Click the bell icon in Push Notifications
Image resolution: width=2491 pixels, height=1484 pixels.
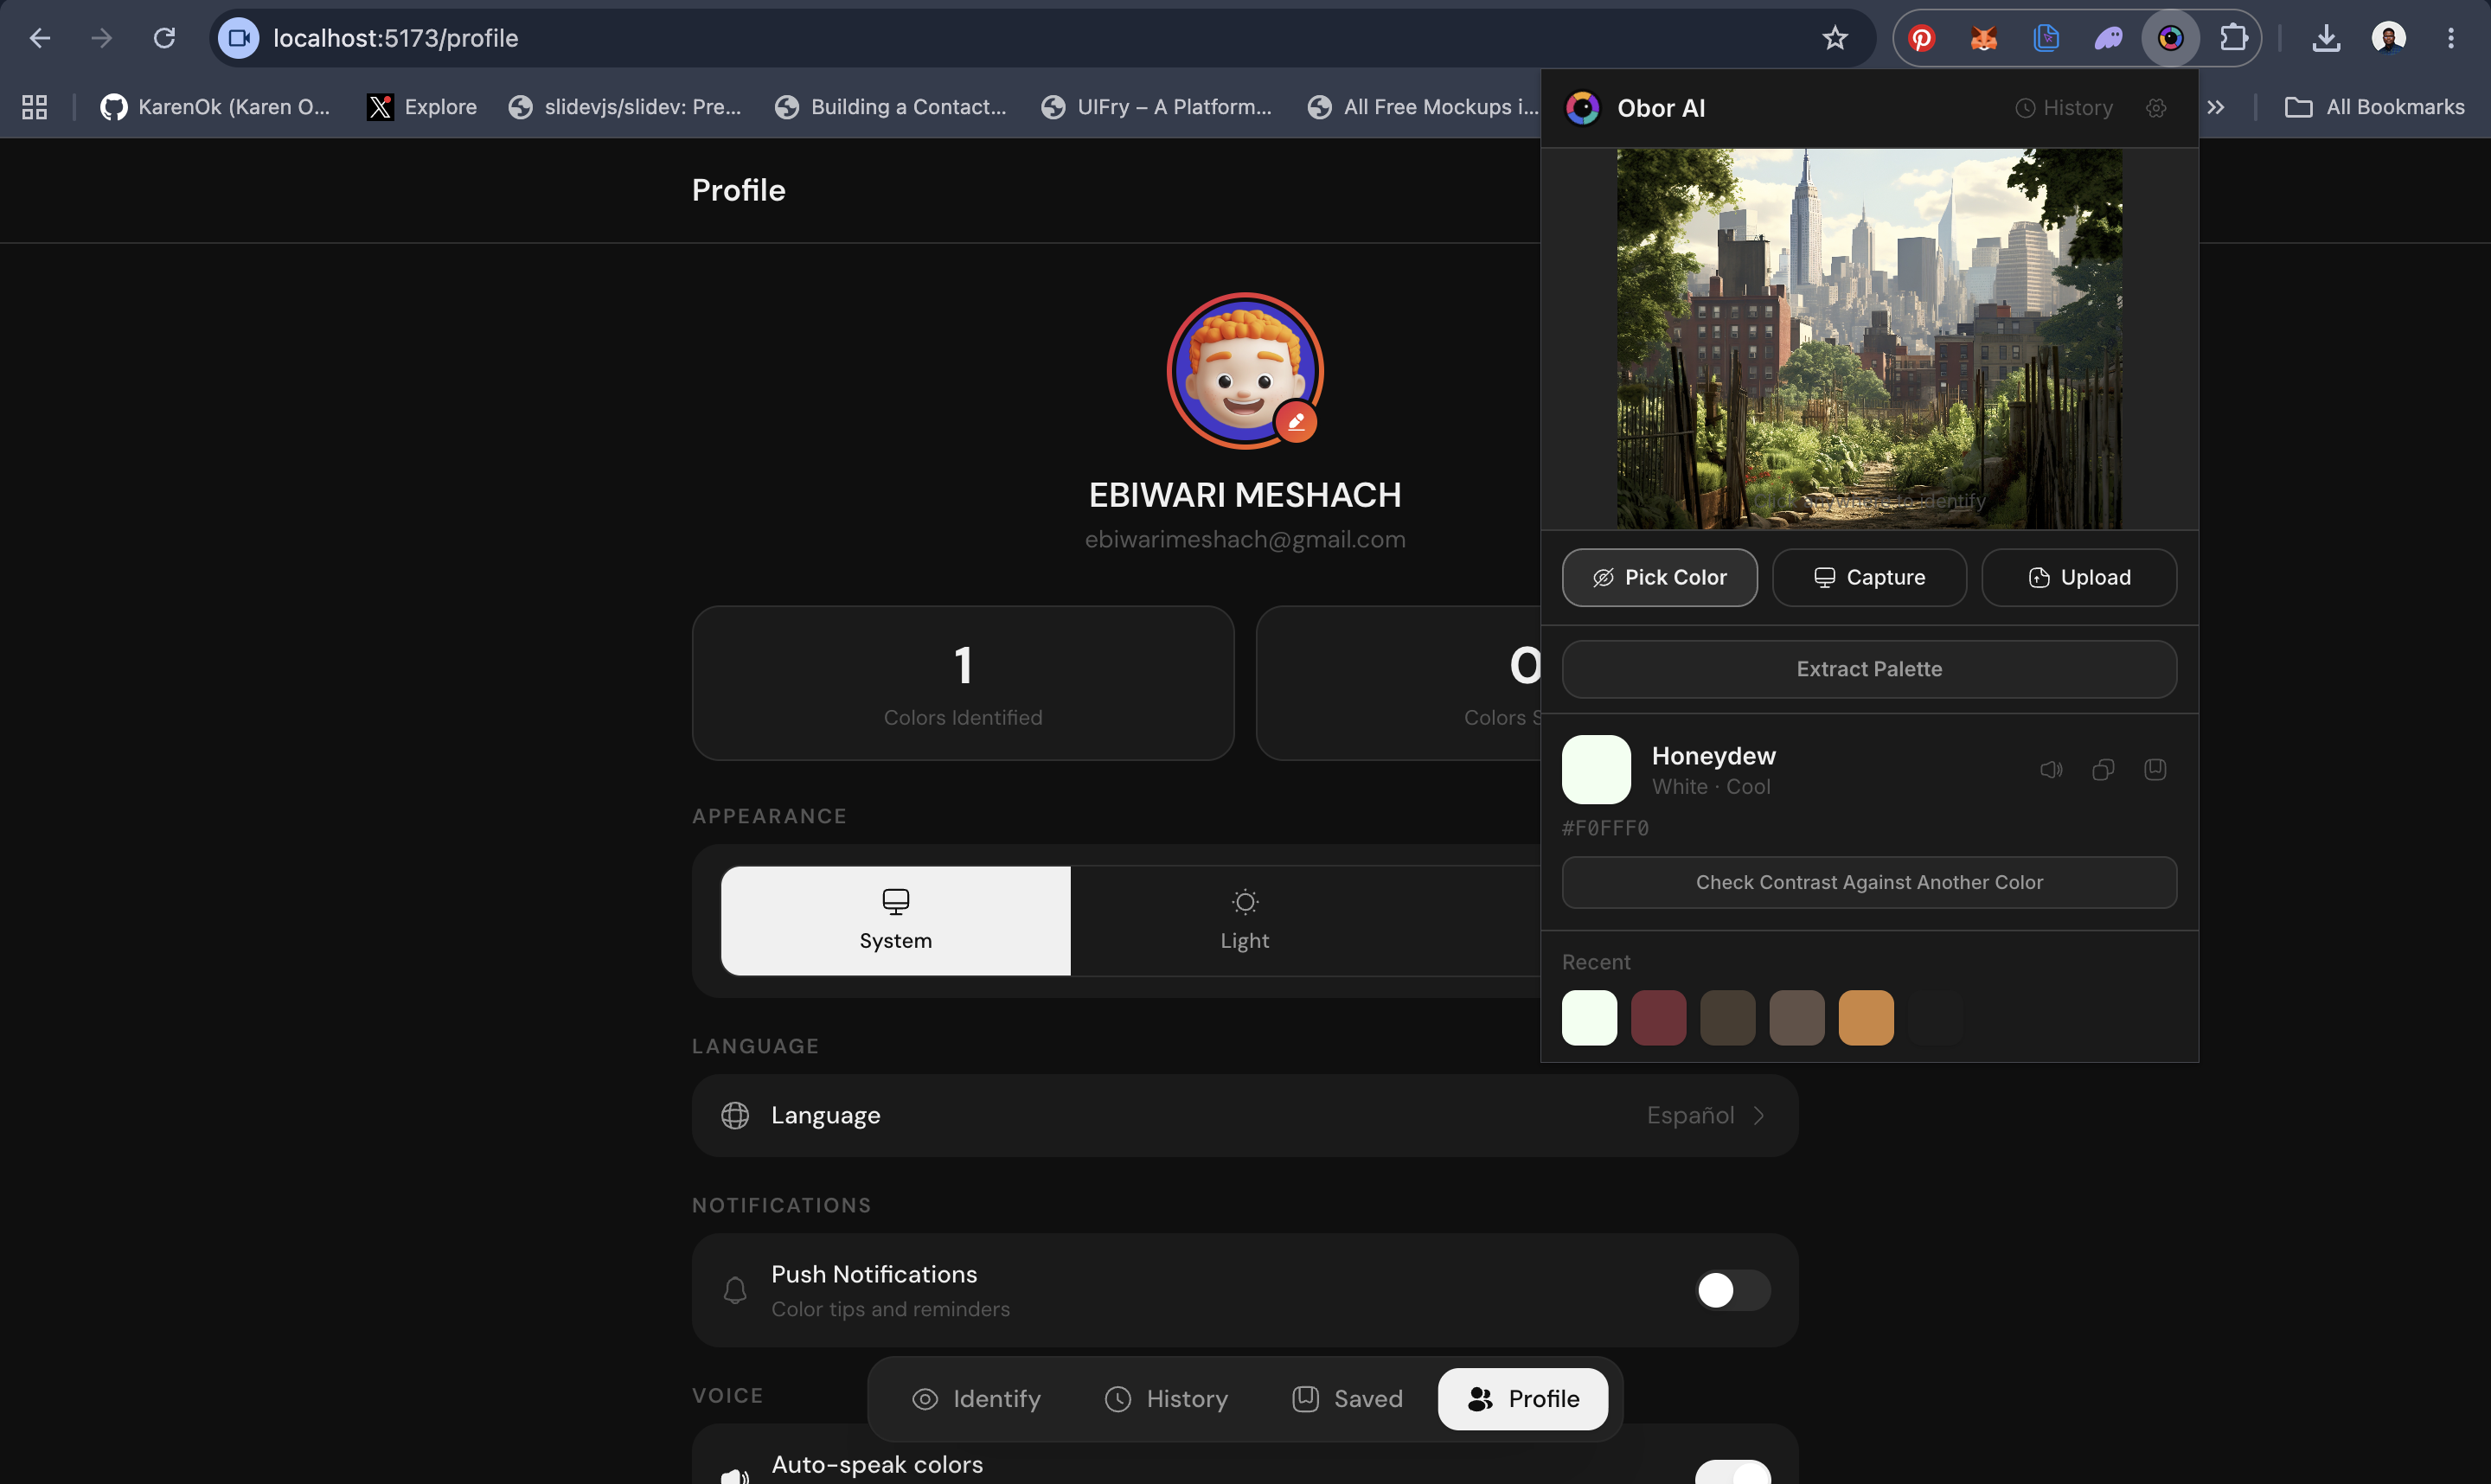(735, 1290)
